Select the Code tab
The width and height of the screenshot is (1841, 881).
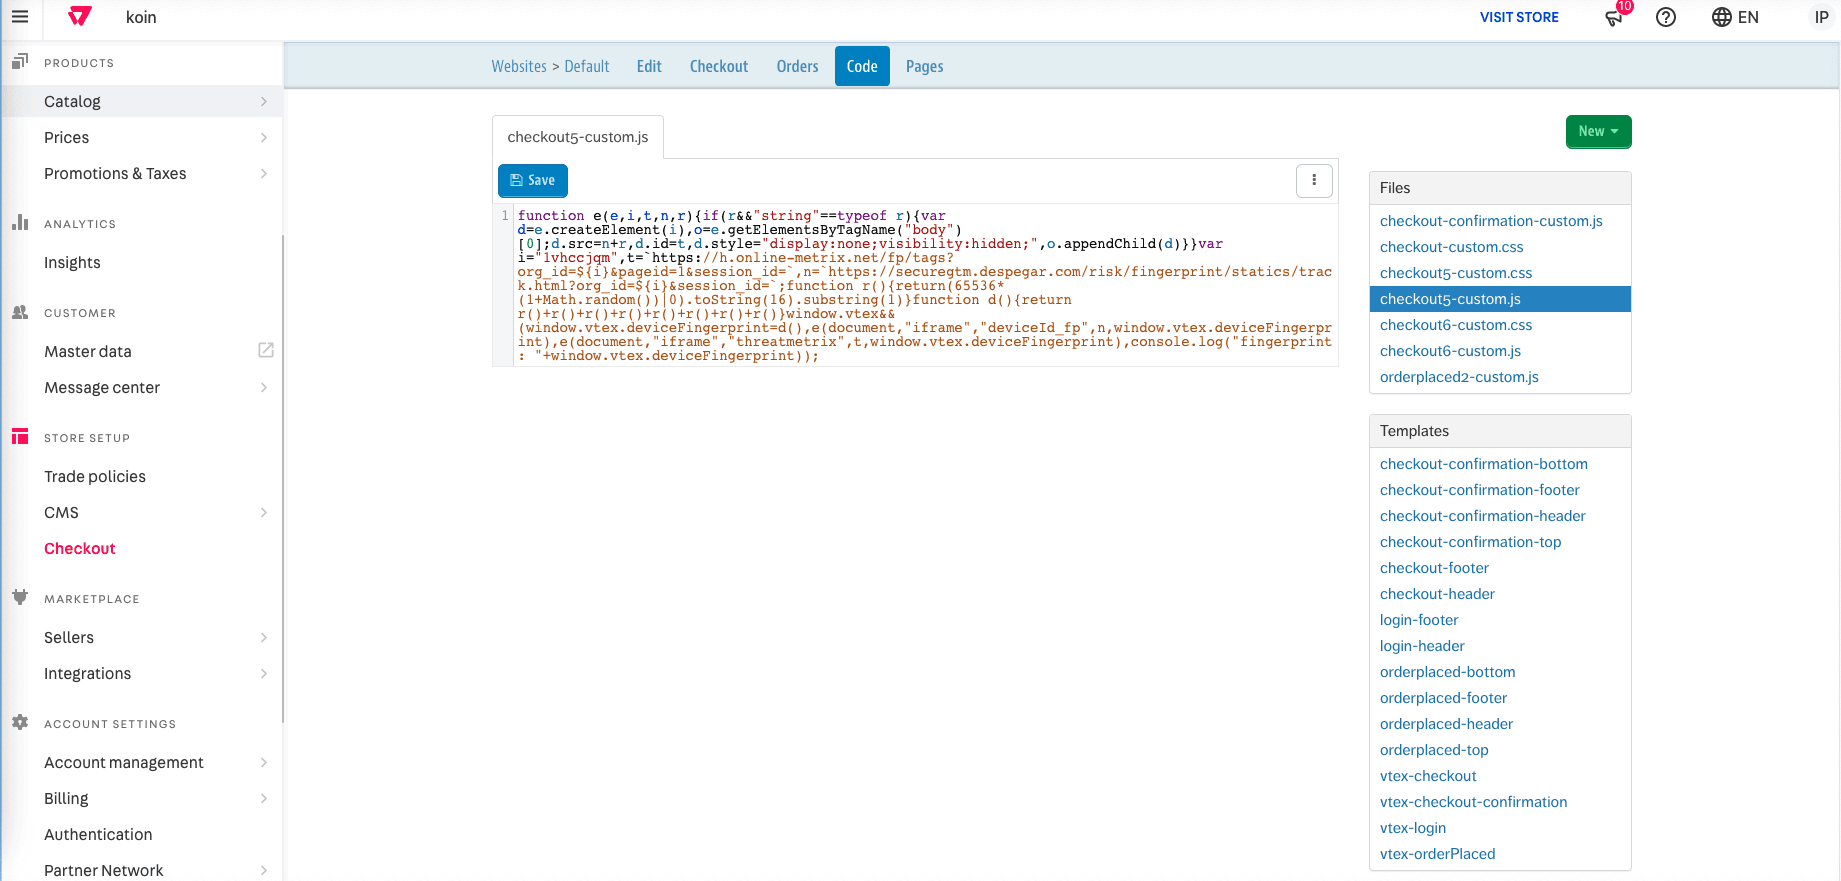[862, 66]
